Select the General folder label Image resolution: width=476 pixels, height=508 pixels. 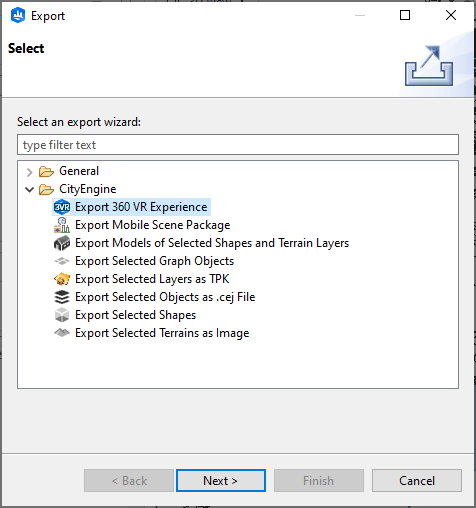click(79, 171)
